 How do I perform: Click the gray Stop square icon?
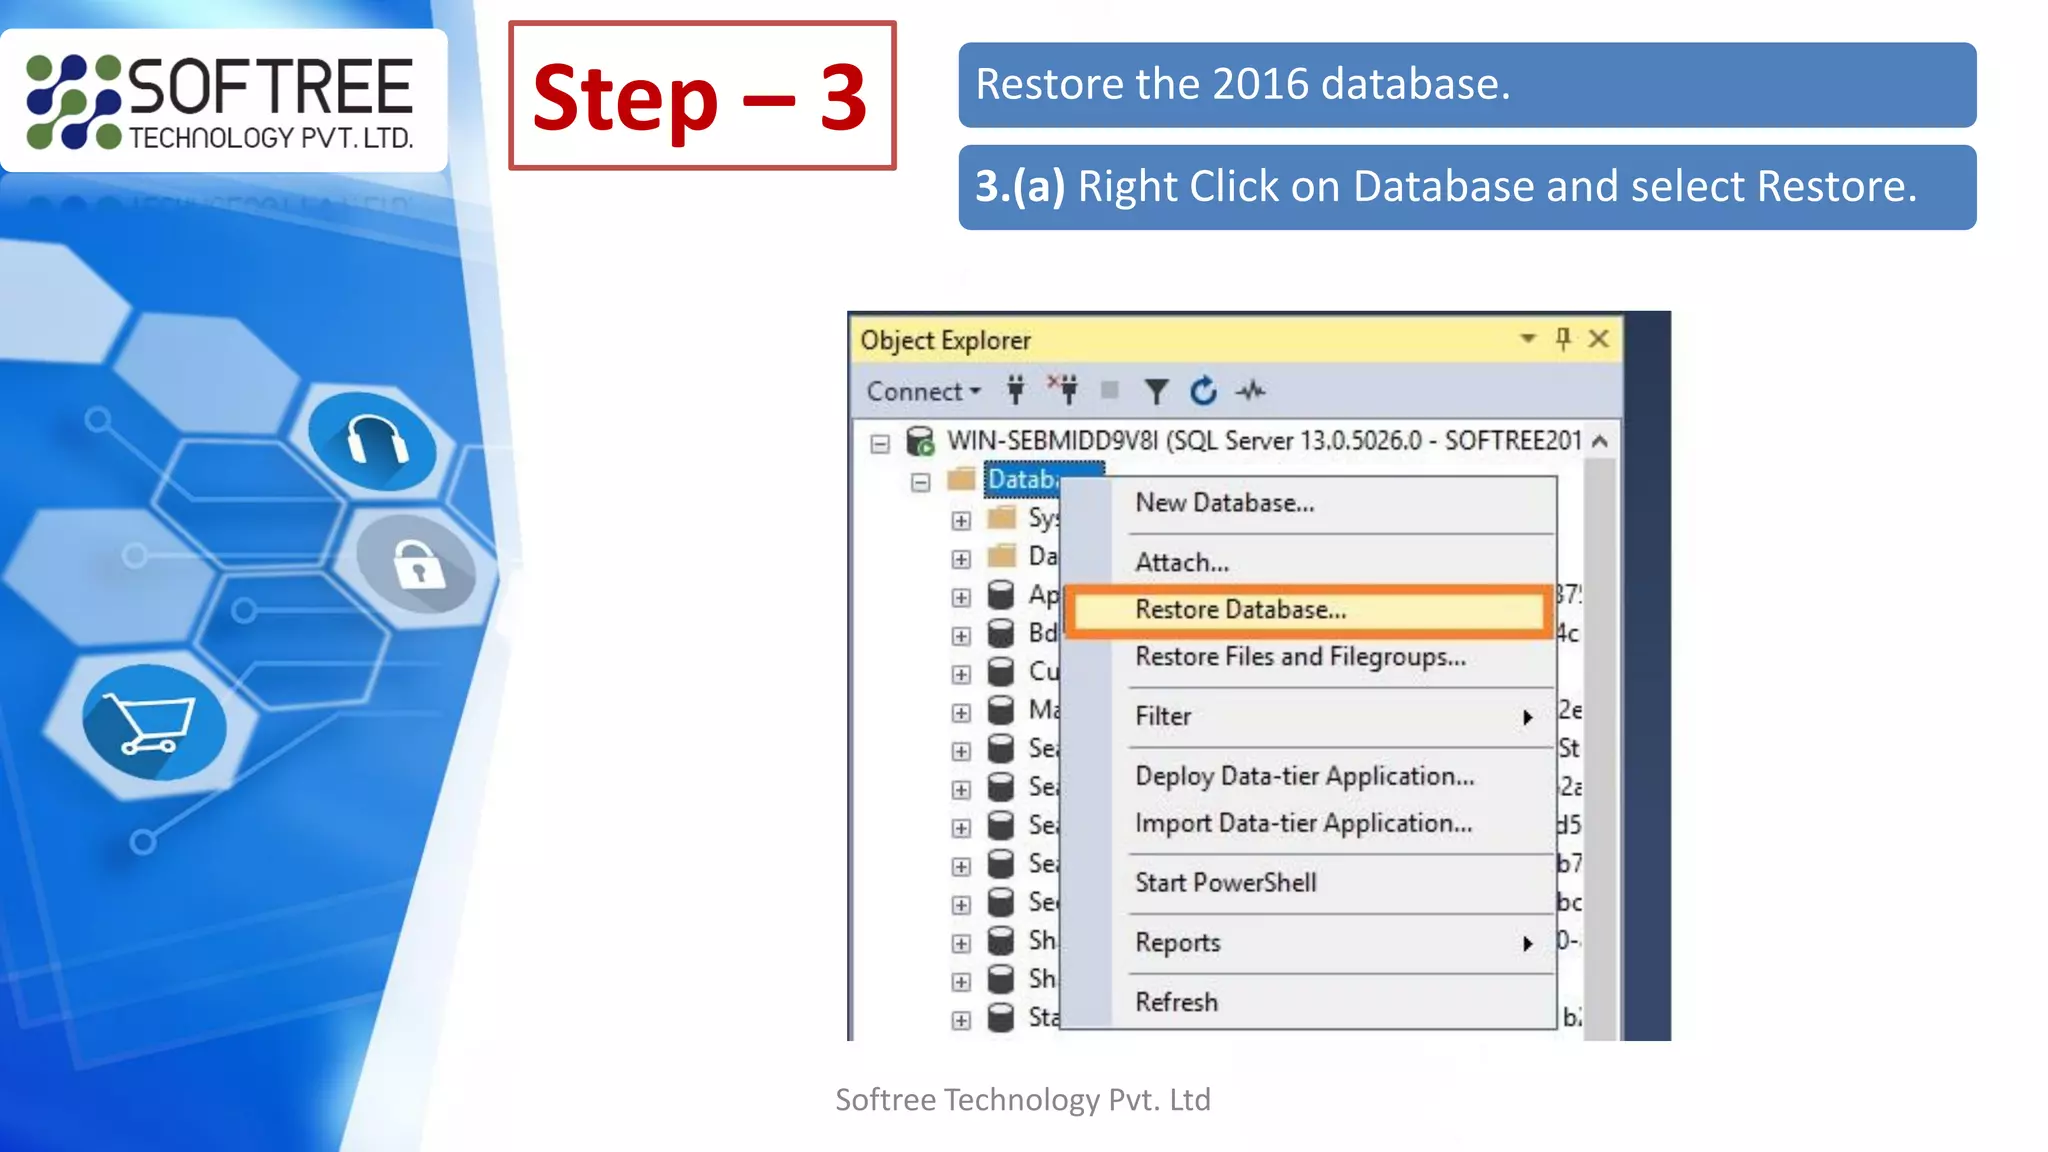pyautogui.click(x=1109, y=390)
